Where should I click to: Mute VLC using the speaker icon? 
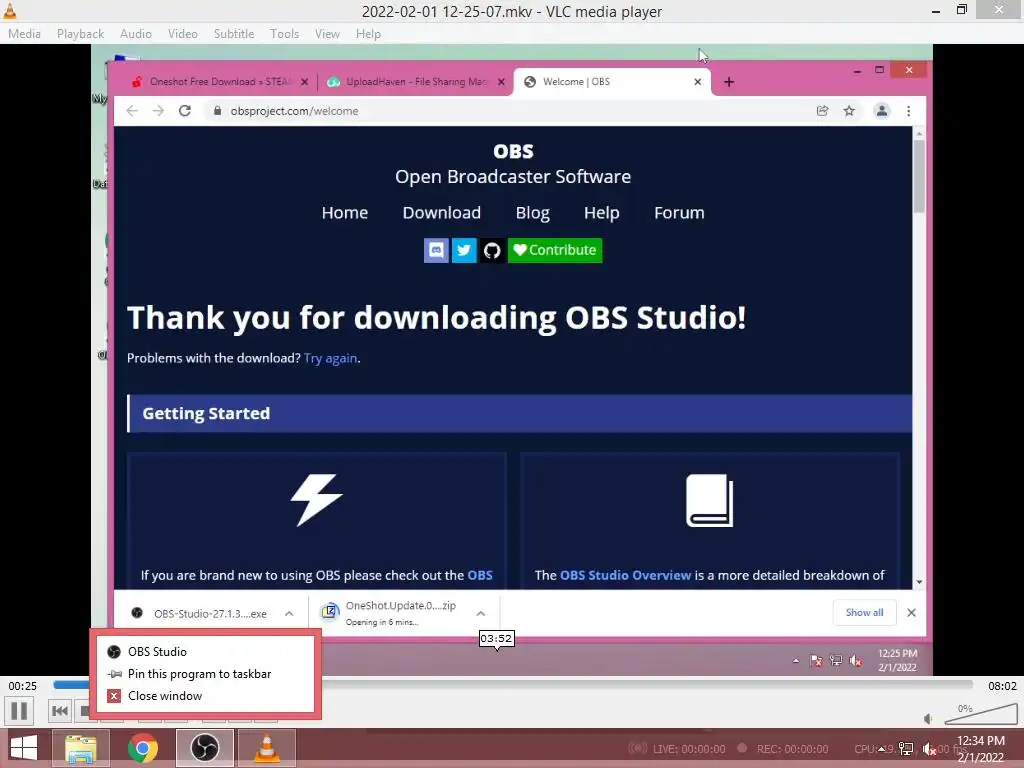point(928,719)
